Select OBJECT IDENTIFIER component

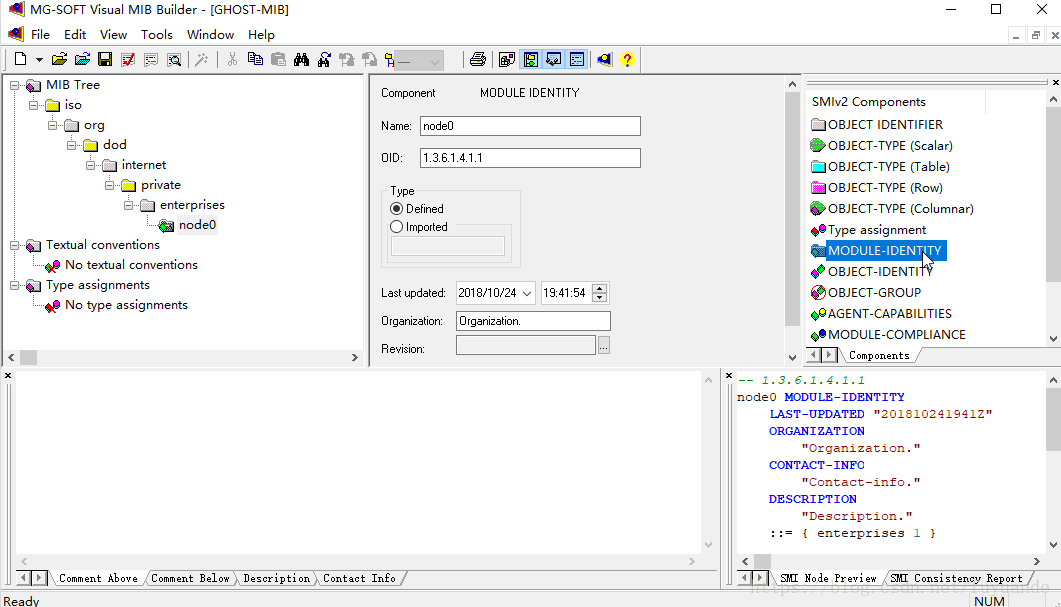pos(885,125)
